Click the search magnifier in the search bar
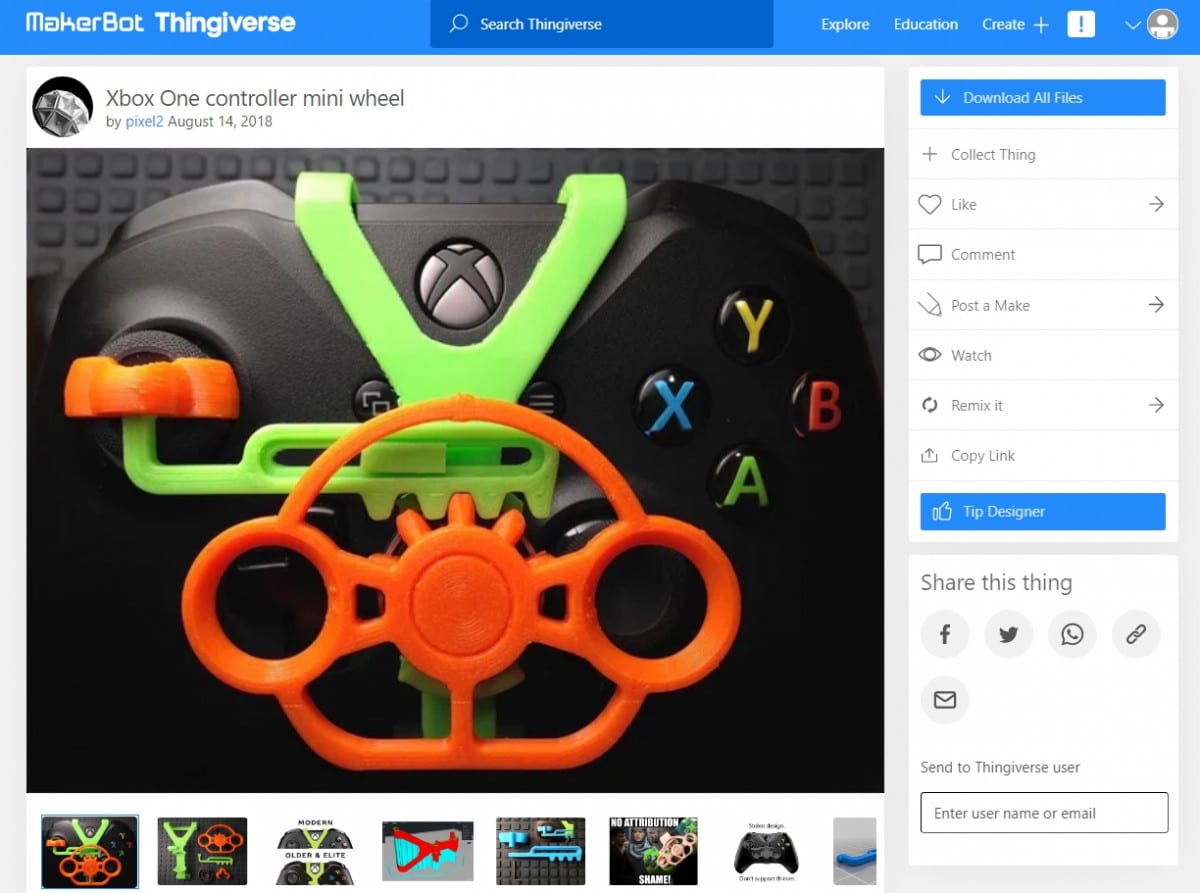1200x893 pixels. click(458, 24)
